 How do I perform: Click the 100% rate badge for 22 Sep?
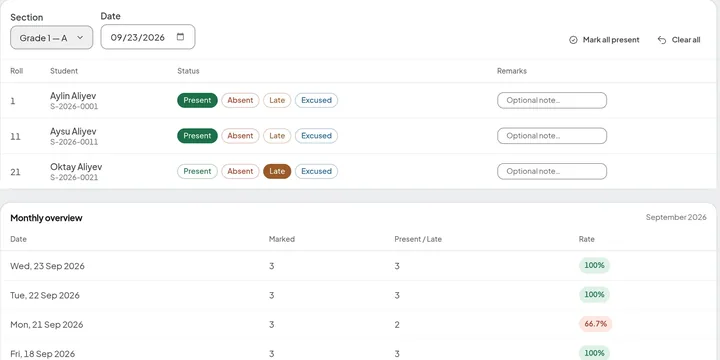[x=594, y=294]
